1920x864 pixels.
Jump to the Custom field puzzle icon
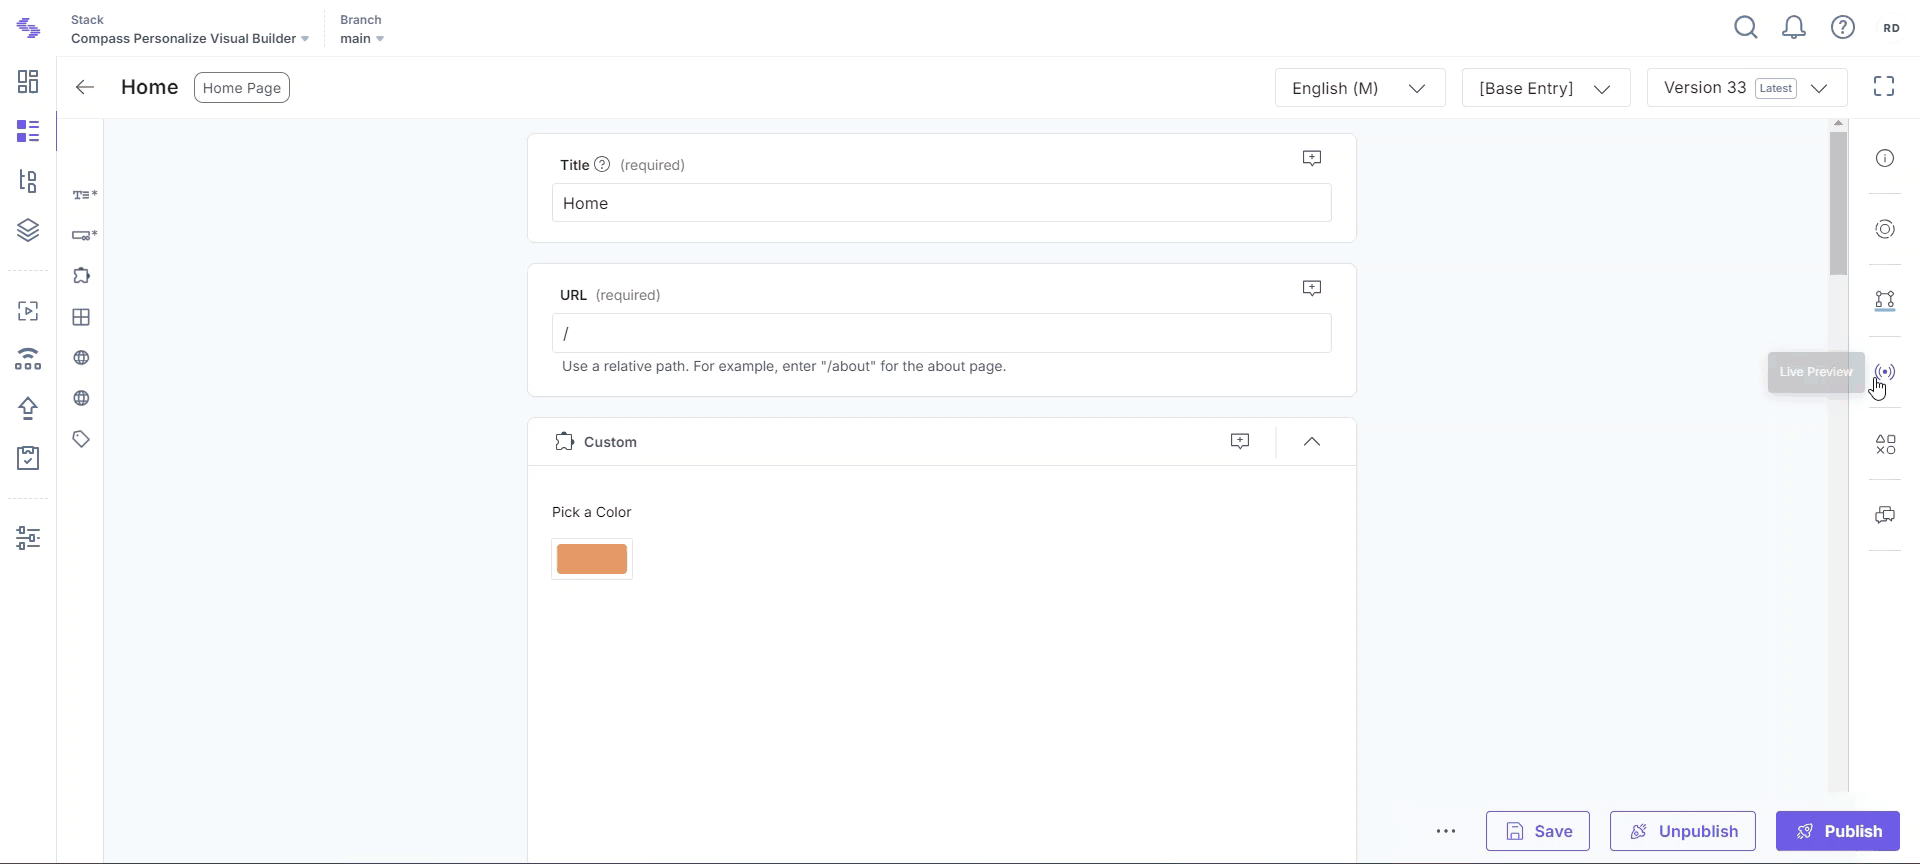[x=81, y=276]
